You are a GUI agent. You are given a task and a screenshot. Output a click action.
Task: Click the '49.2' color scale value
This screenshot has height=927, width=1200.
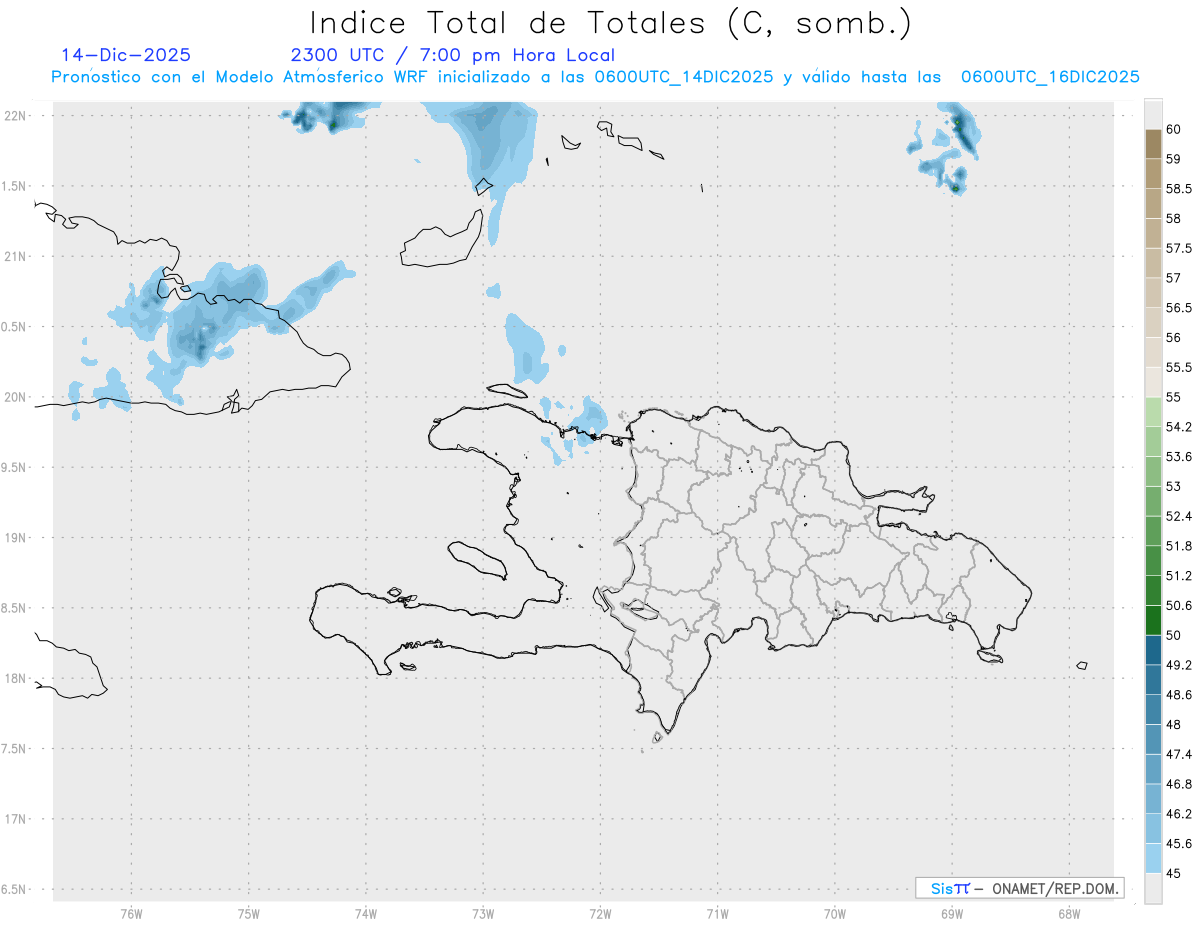[1179, 665]
